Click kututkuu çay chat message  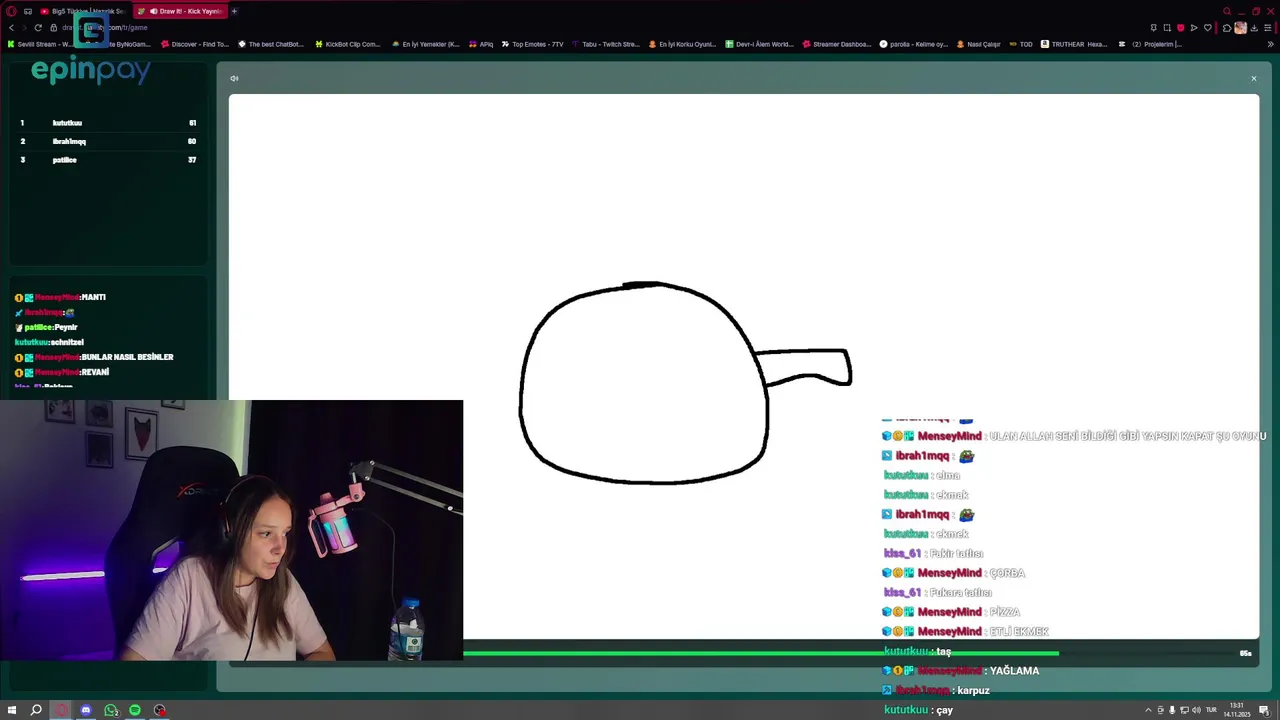919,710
